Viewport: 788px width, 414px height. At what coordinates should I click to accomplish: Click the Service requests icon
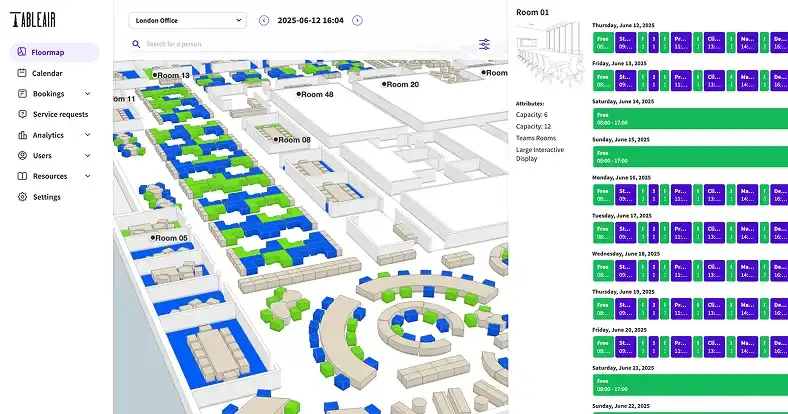22,114
